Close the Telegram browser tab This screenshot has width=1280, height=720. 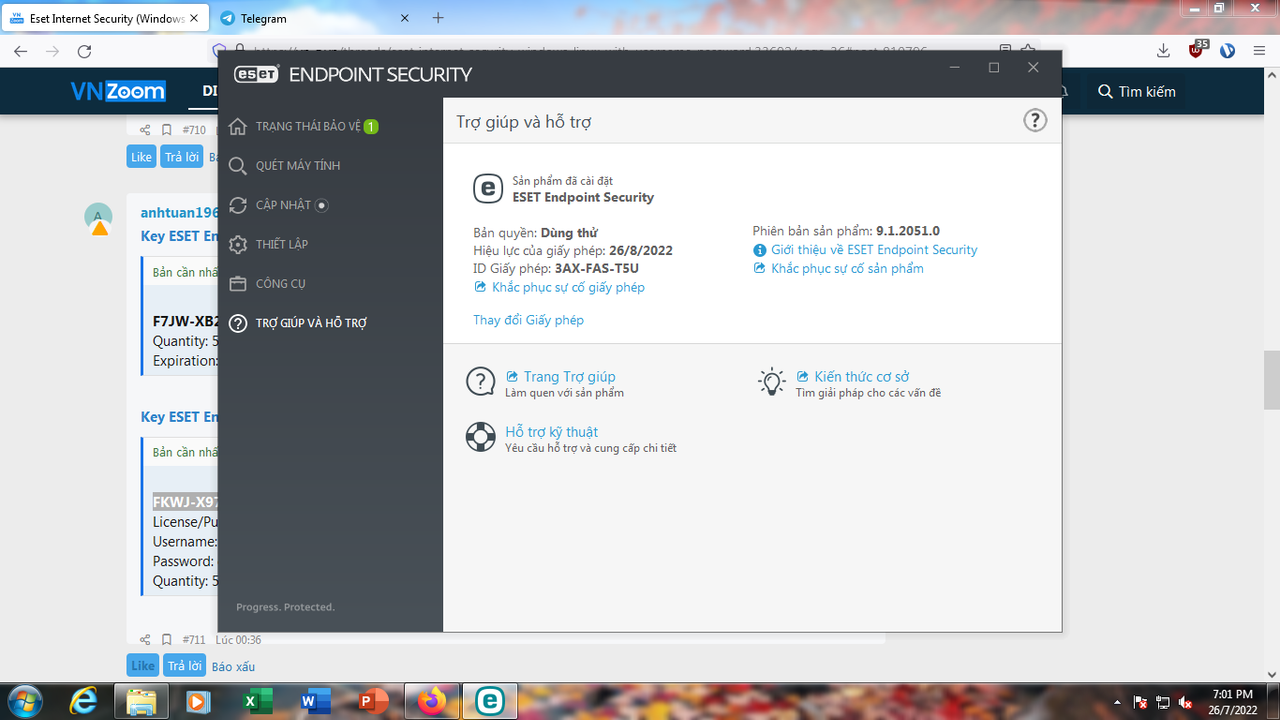point(404,18)
